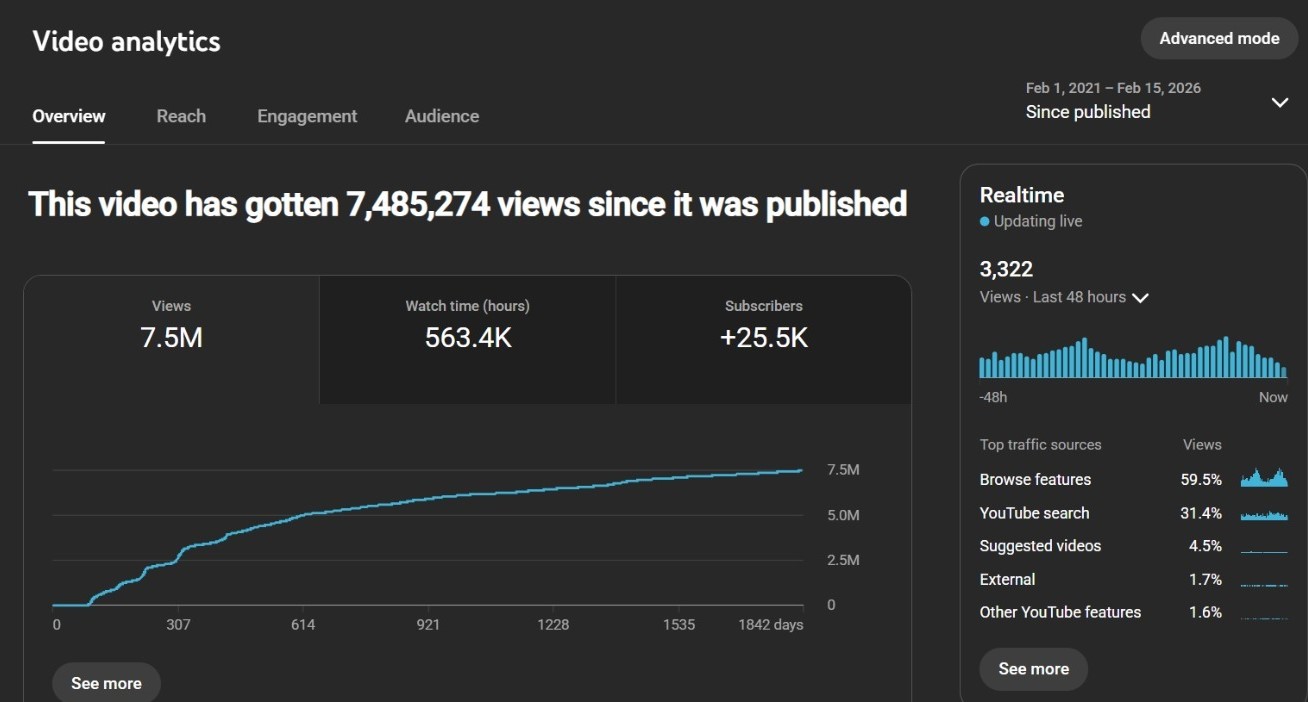1308x702 pixels.
Task: Switch to the Reach tab
Action: point(181,116)
